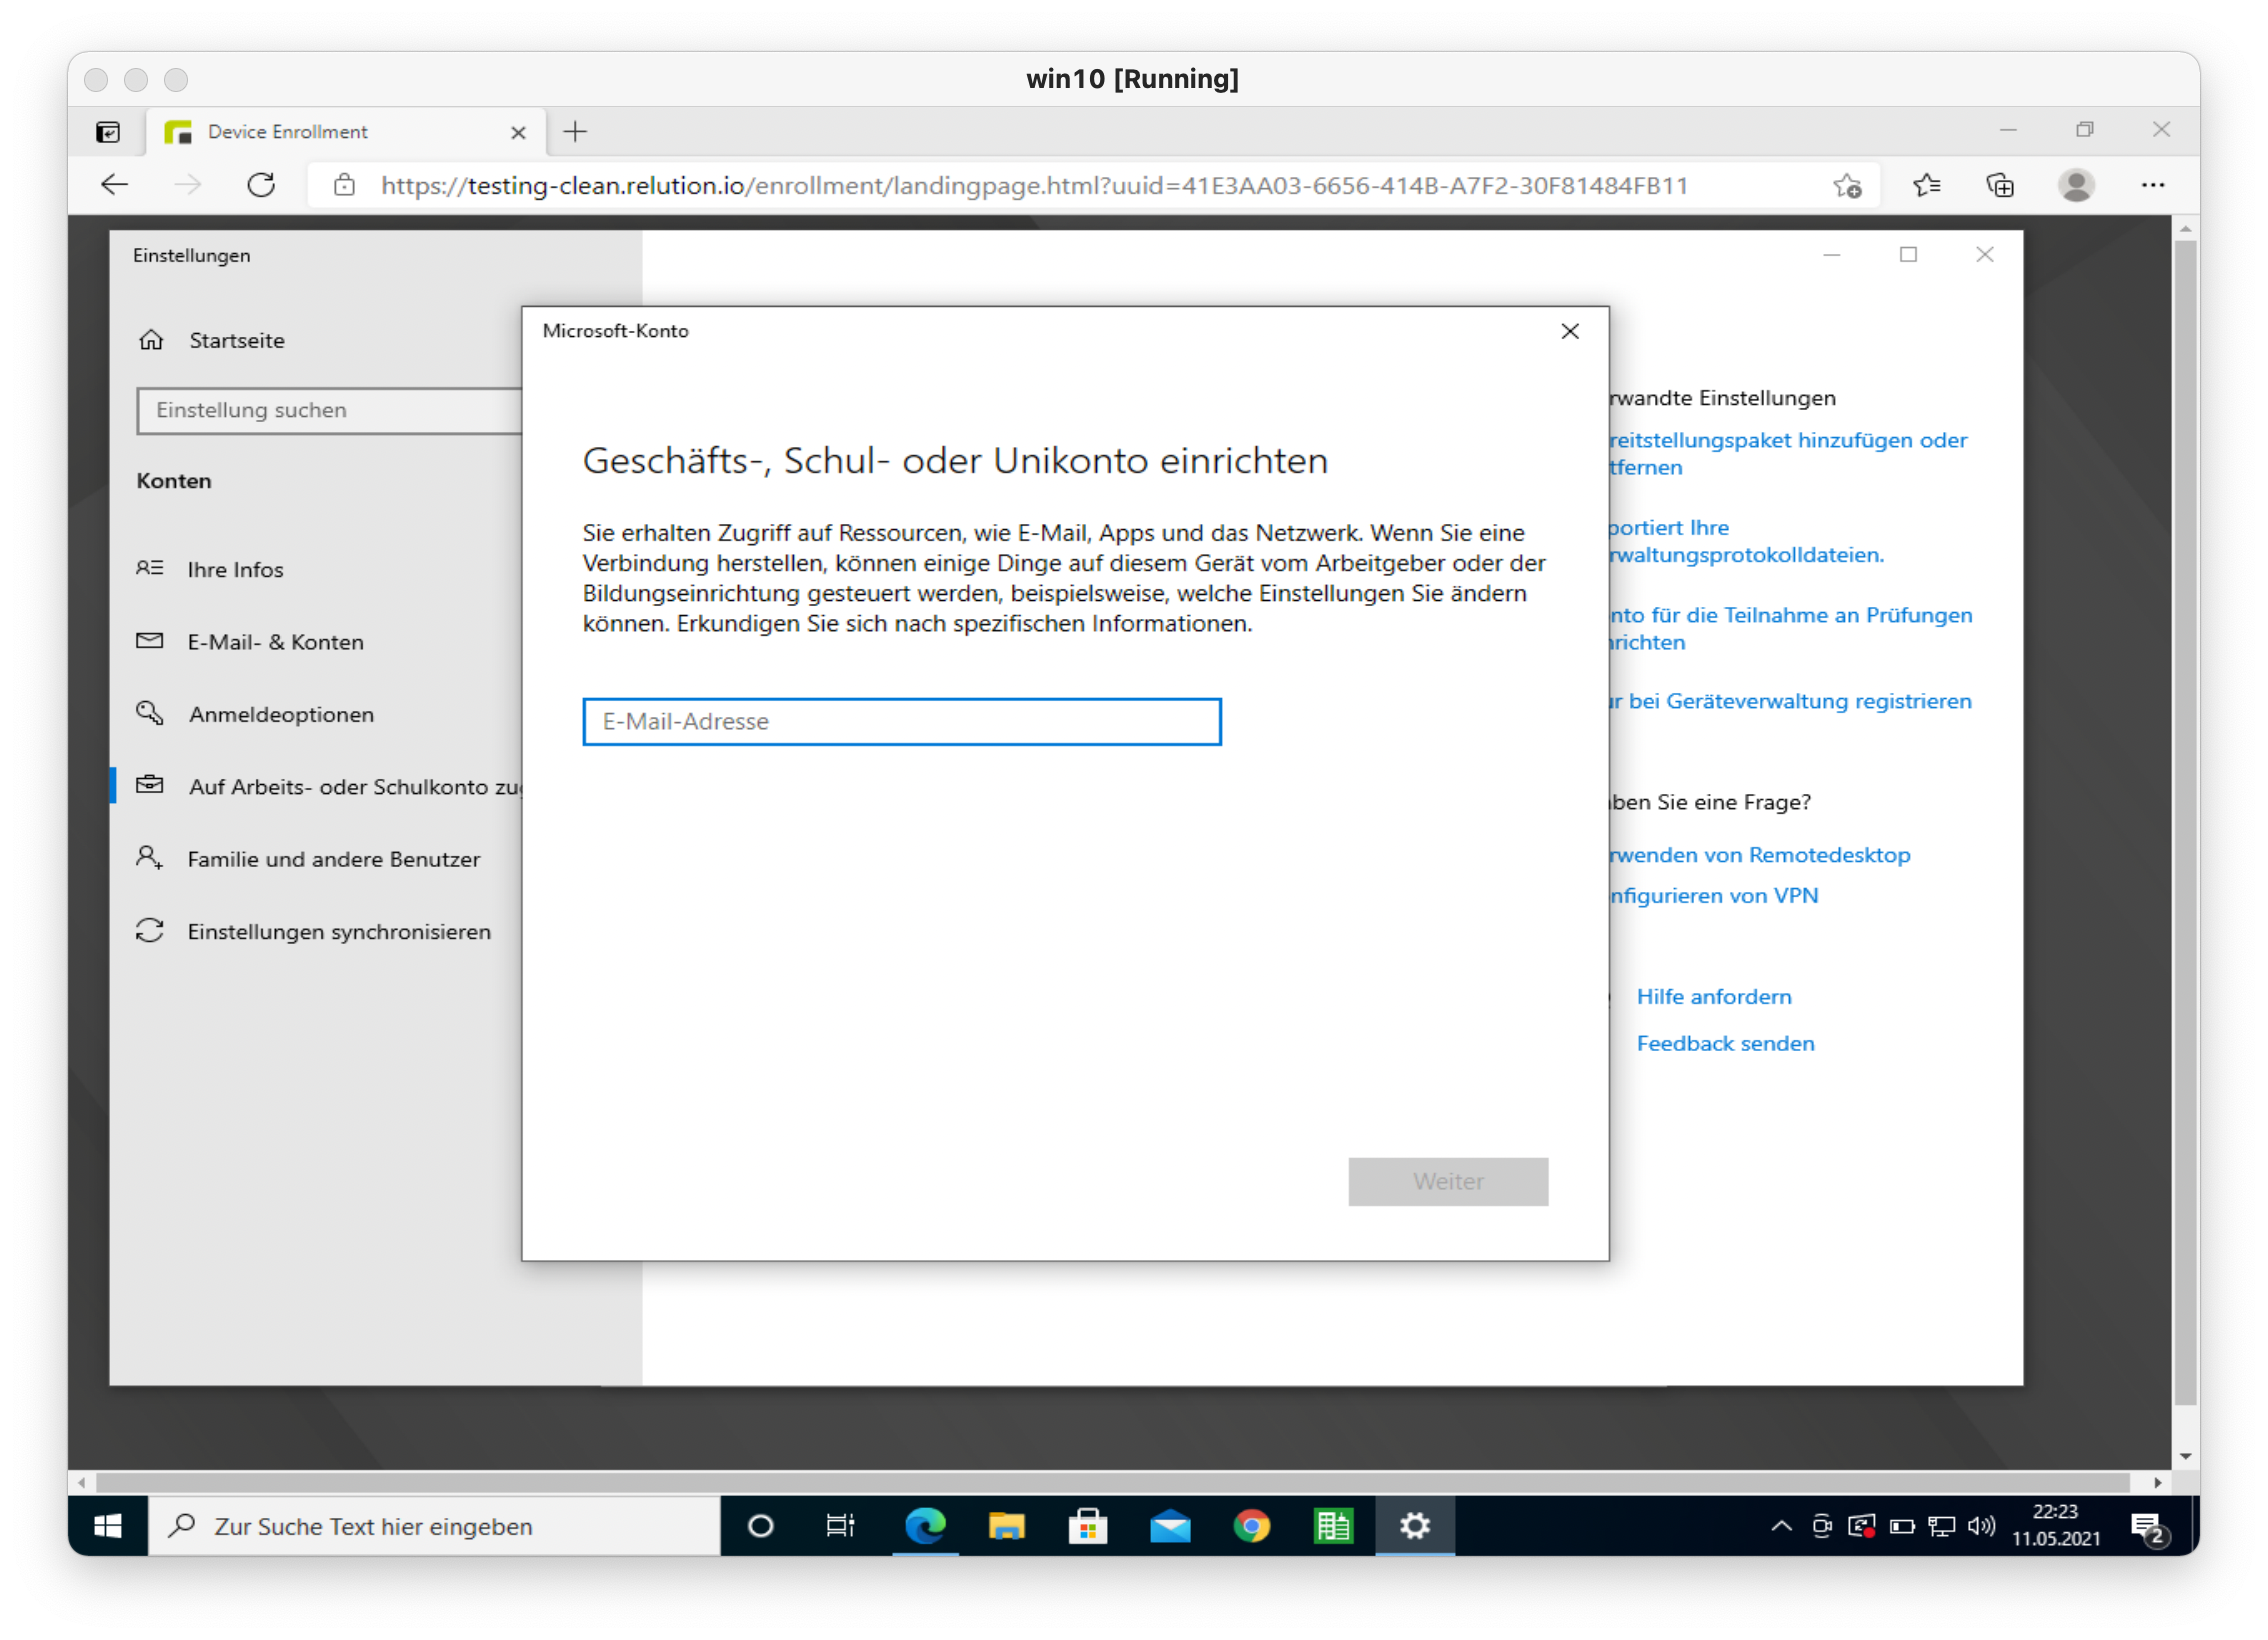Open the green spreadsheet app in taskbar
Screen dimensions: 2268x1640
tap(1334, 1526)
